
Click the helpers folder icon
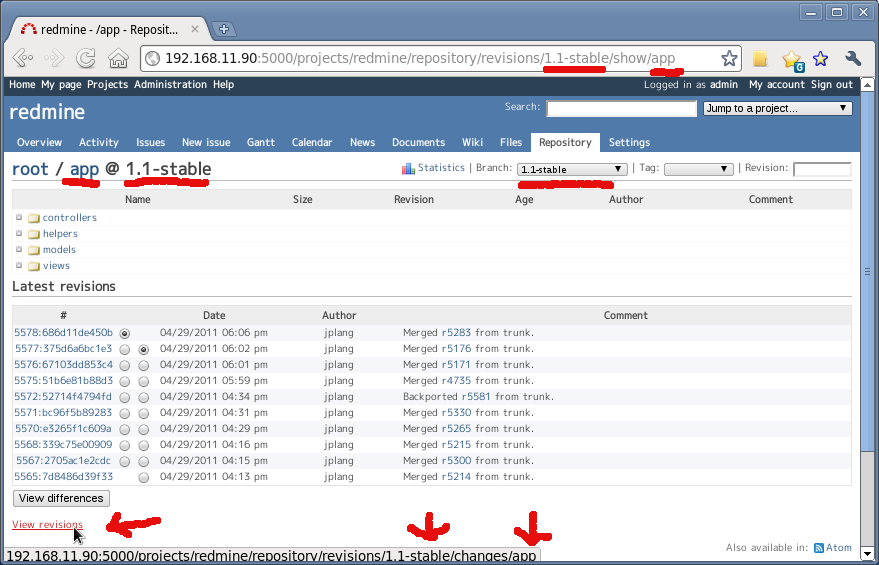pos(34,234)
